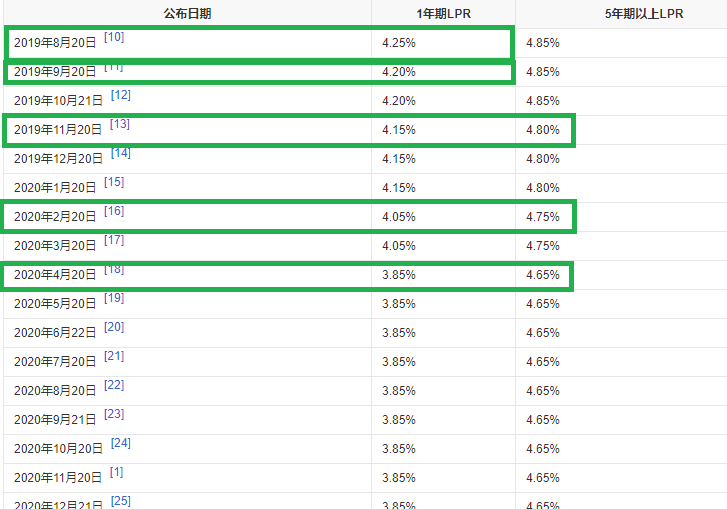Viewport: 727px width, 510px height.
Task: Click the 5年期以上LPR column header
Action: pyautogui.click(x=621, y=14)
